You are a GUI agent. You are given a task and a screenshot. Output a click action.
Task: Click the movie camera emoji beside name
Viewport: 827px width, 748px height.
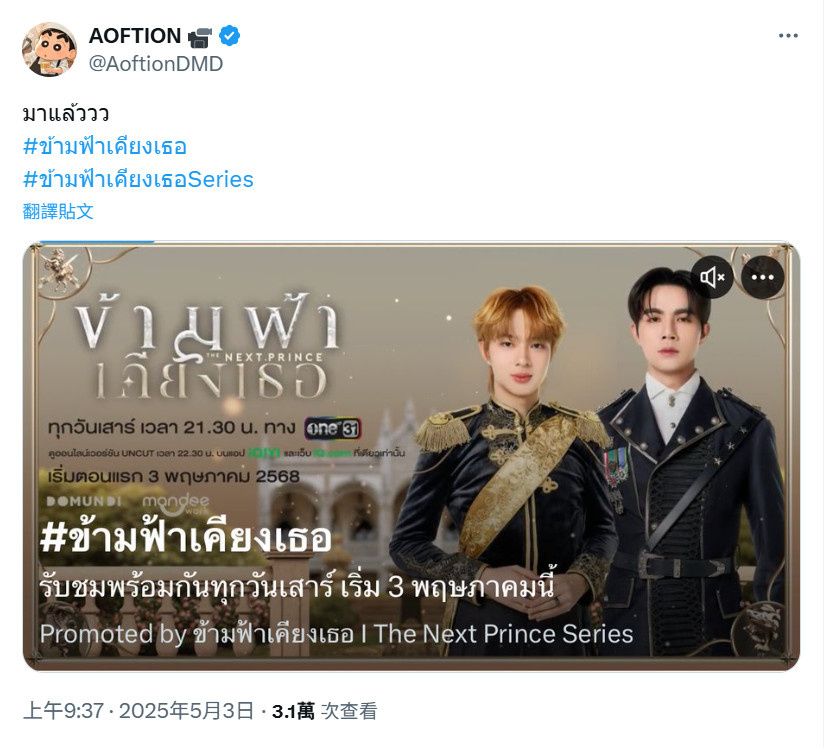coord(200,37)
